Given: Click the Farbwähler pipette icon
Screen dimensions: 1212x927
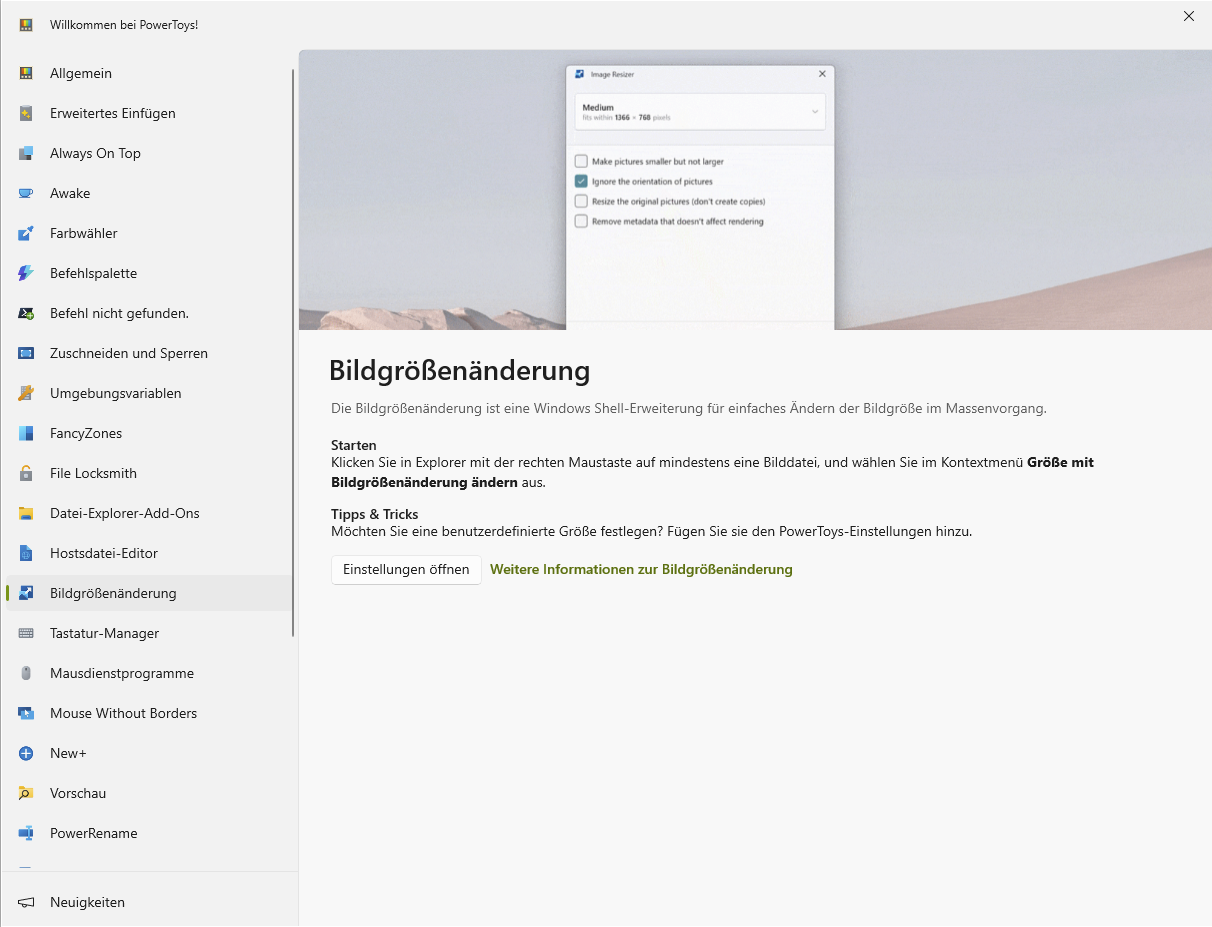Looking at the screenshot, I should (26, 233).
